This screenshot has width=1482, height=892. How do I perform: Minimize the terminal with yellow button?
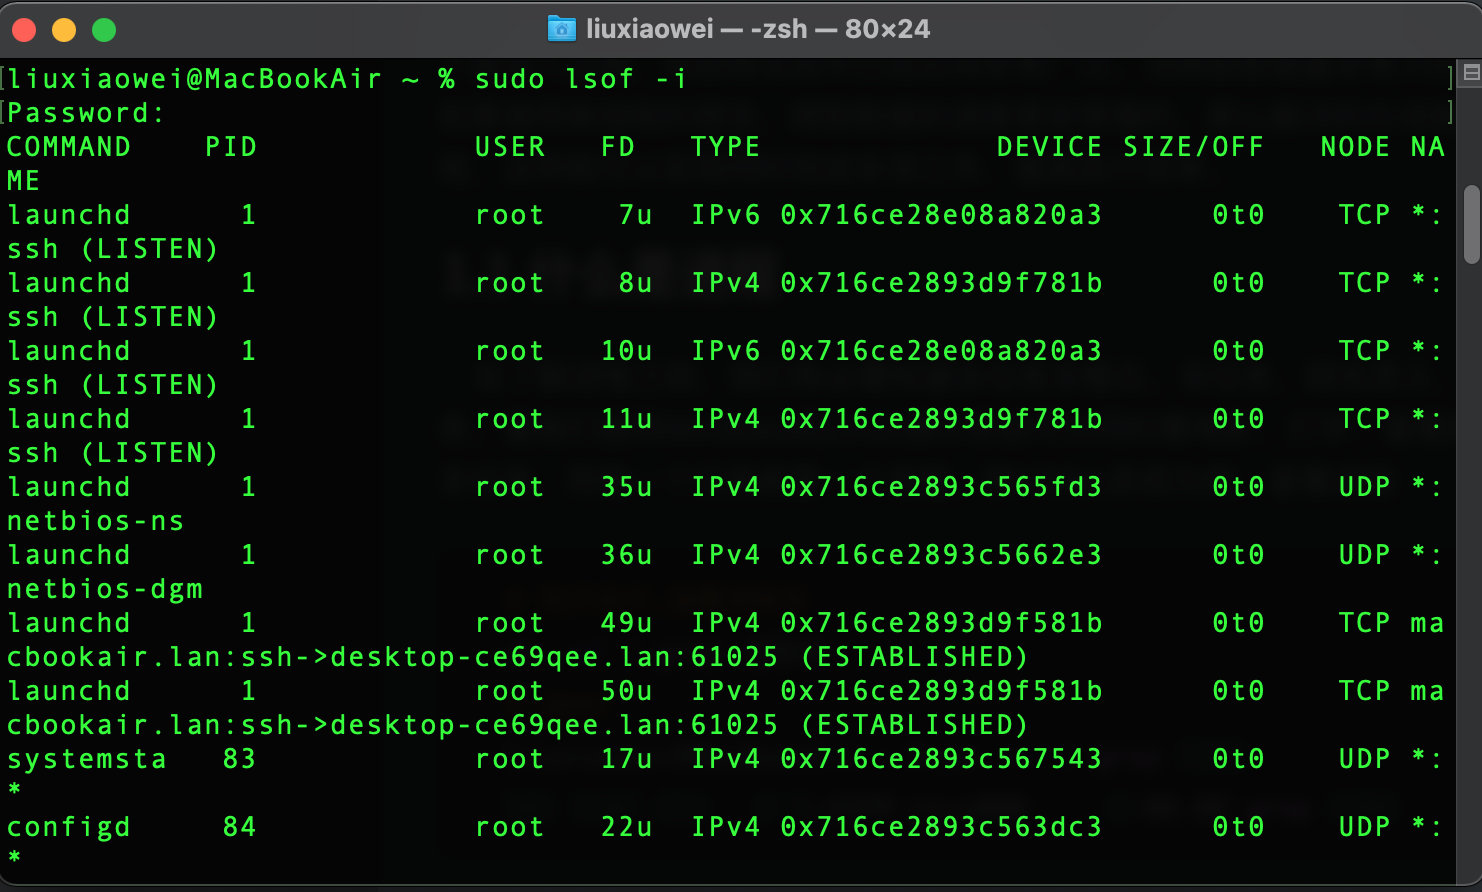[x=64, y=30]
